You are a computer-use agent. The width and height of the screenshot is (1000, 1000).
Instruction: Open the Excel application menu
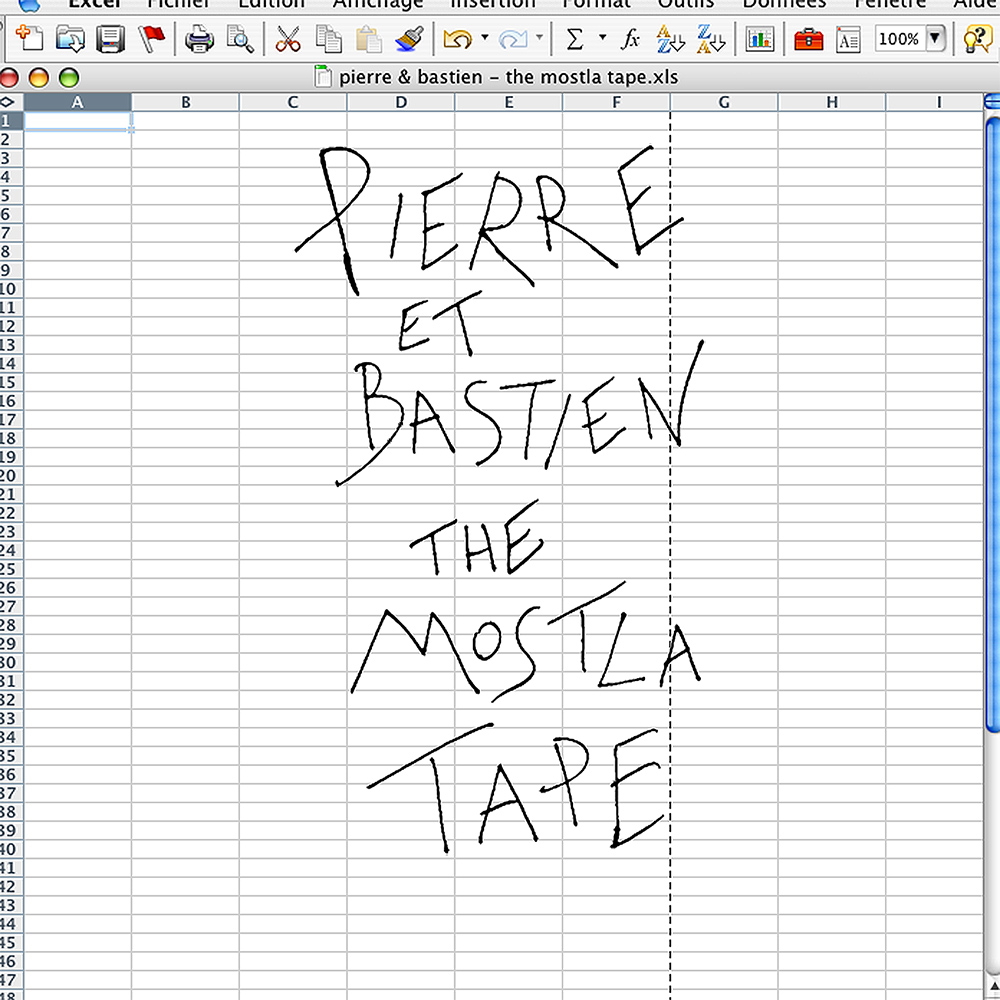[94, 3]
